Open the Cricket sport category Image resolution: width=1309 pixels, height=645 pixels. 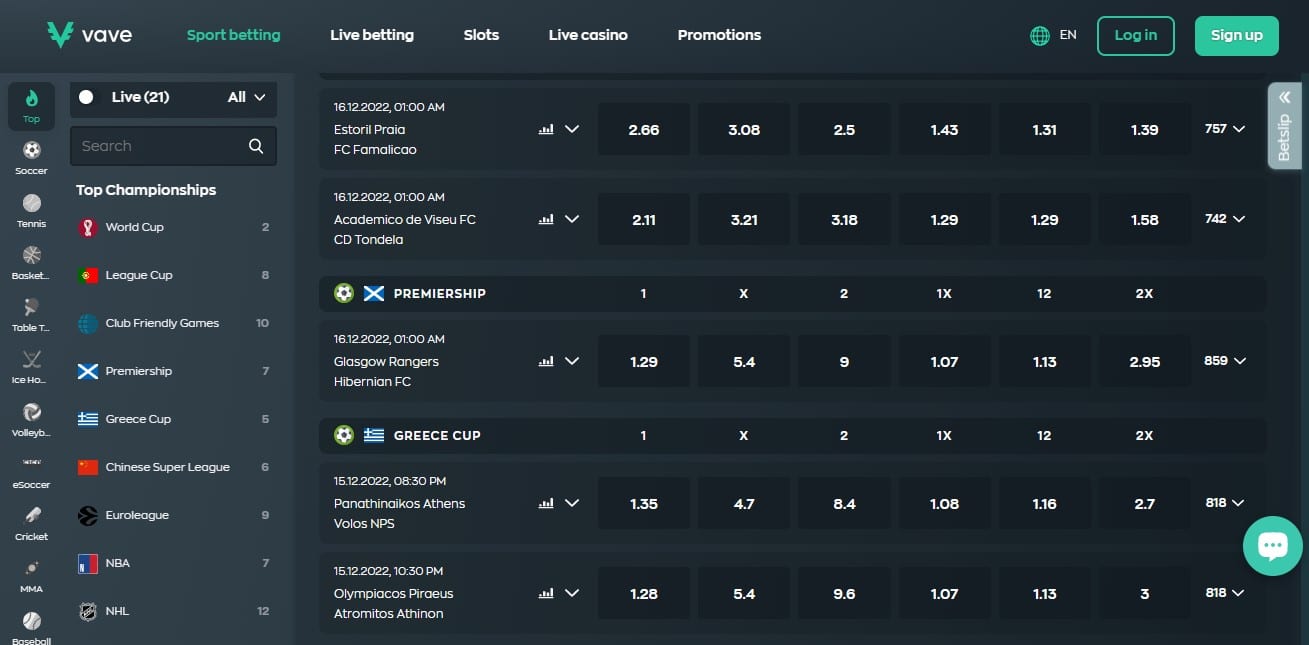click(32, 522)
